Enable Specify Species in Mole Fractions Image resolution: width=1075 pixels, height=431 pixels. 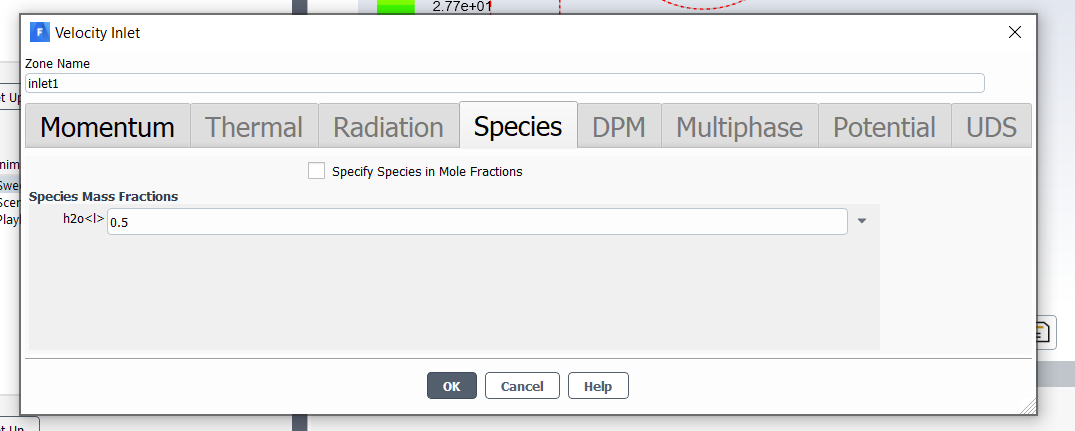(316, 171)
